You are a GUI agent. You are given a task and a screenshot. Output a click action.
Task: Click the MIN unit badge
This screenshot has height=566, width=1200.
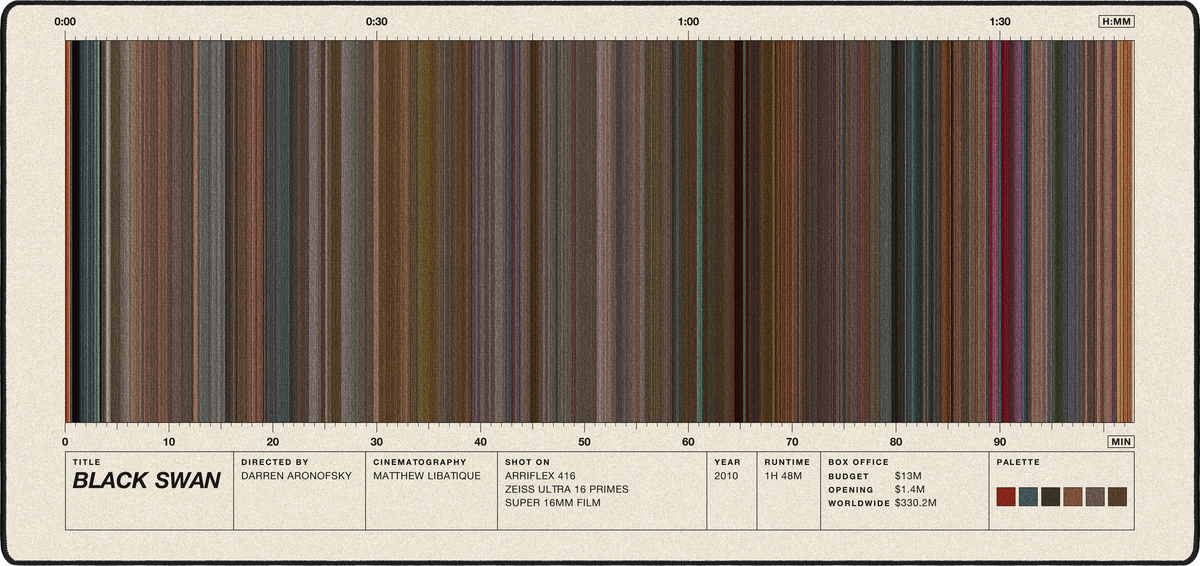[x=1121, y=441]
